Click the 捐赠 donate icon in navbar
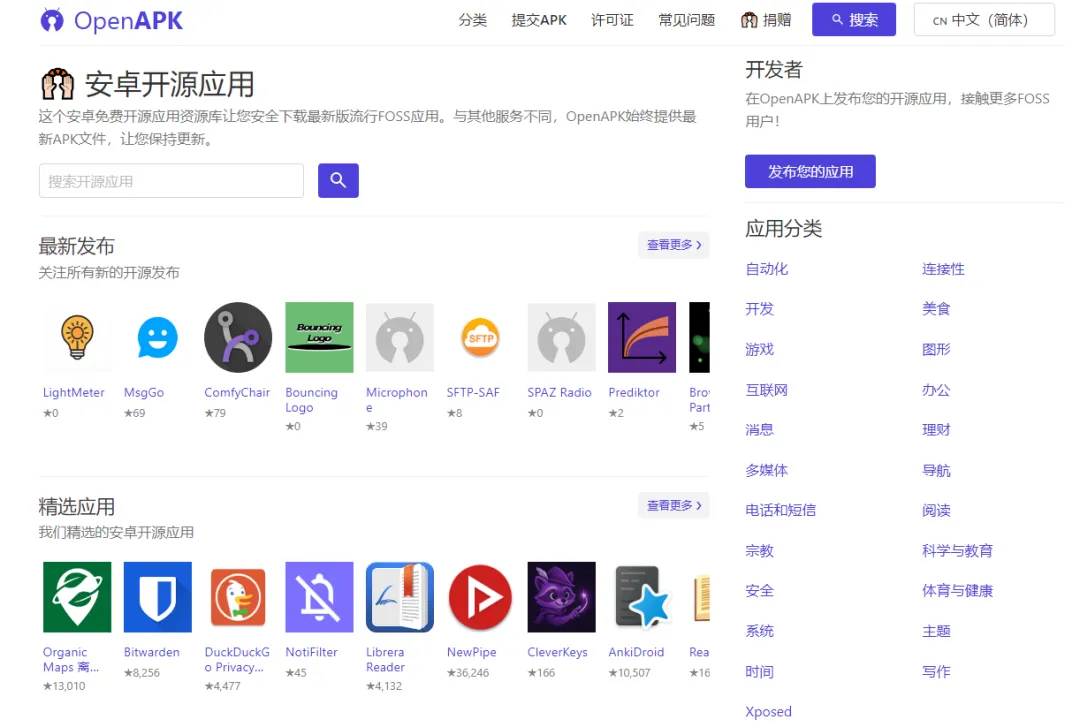 749,21
